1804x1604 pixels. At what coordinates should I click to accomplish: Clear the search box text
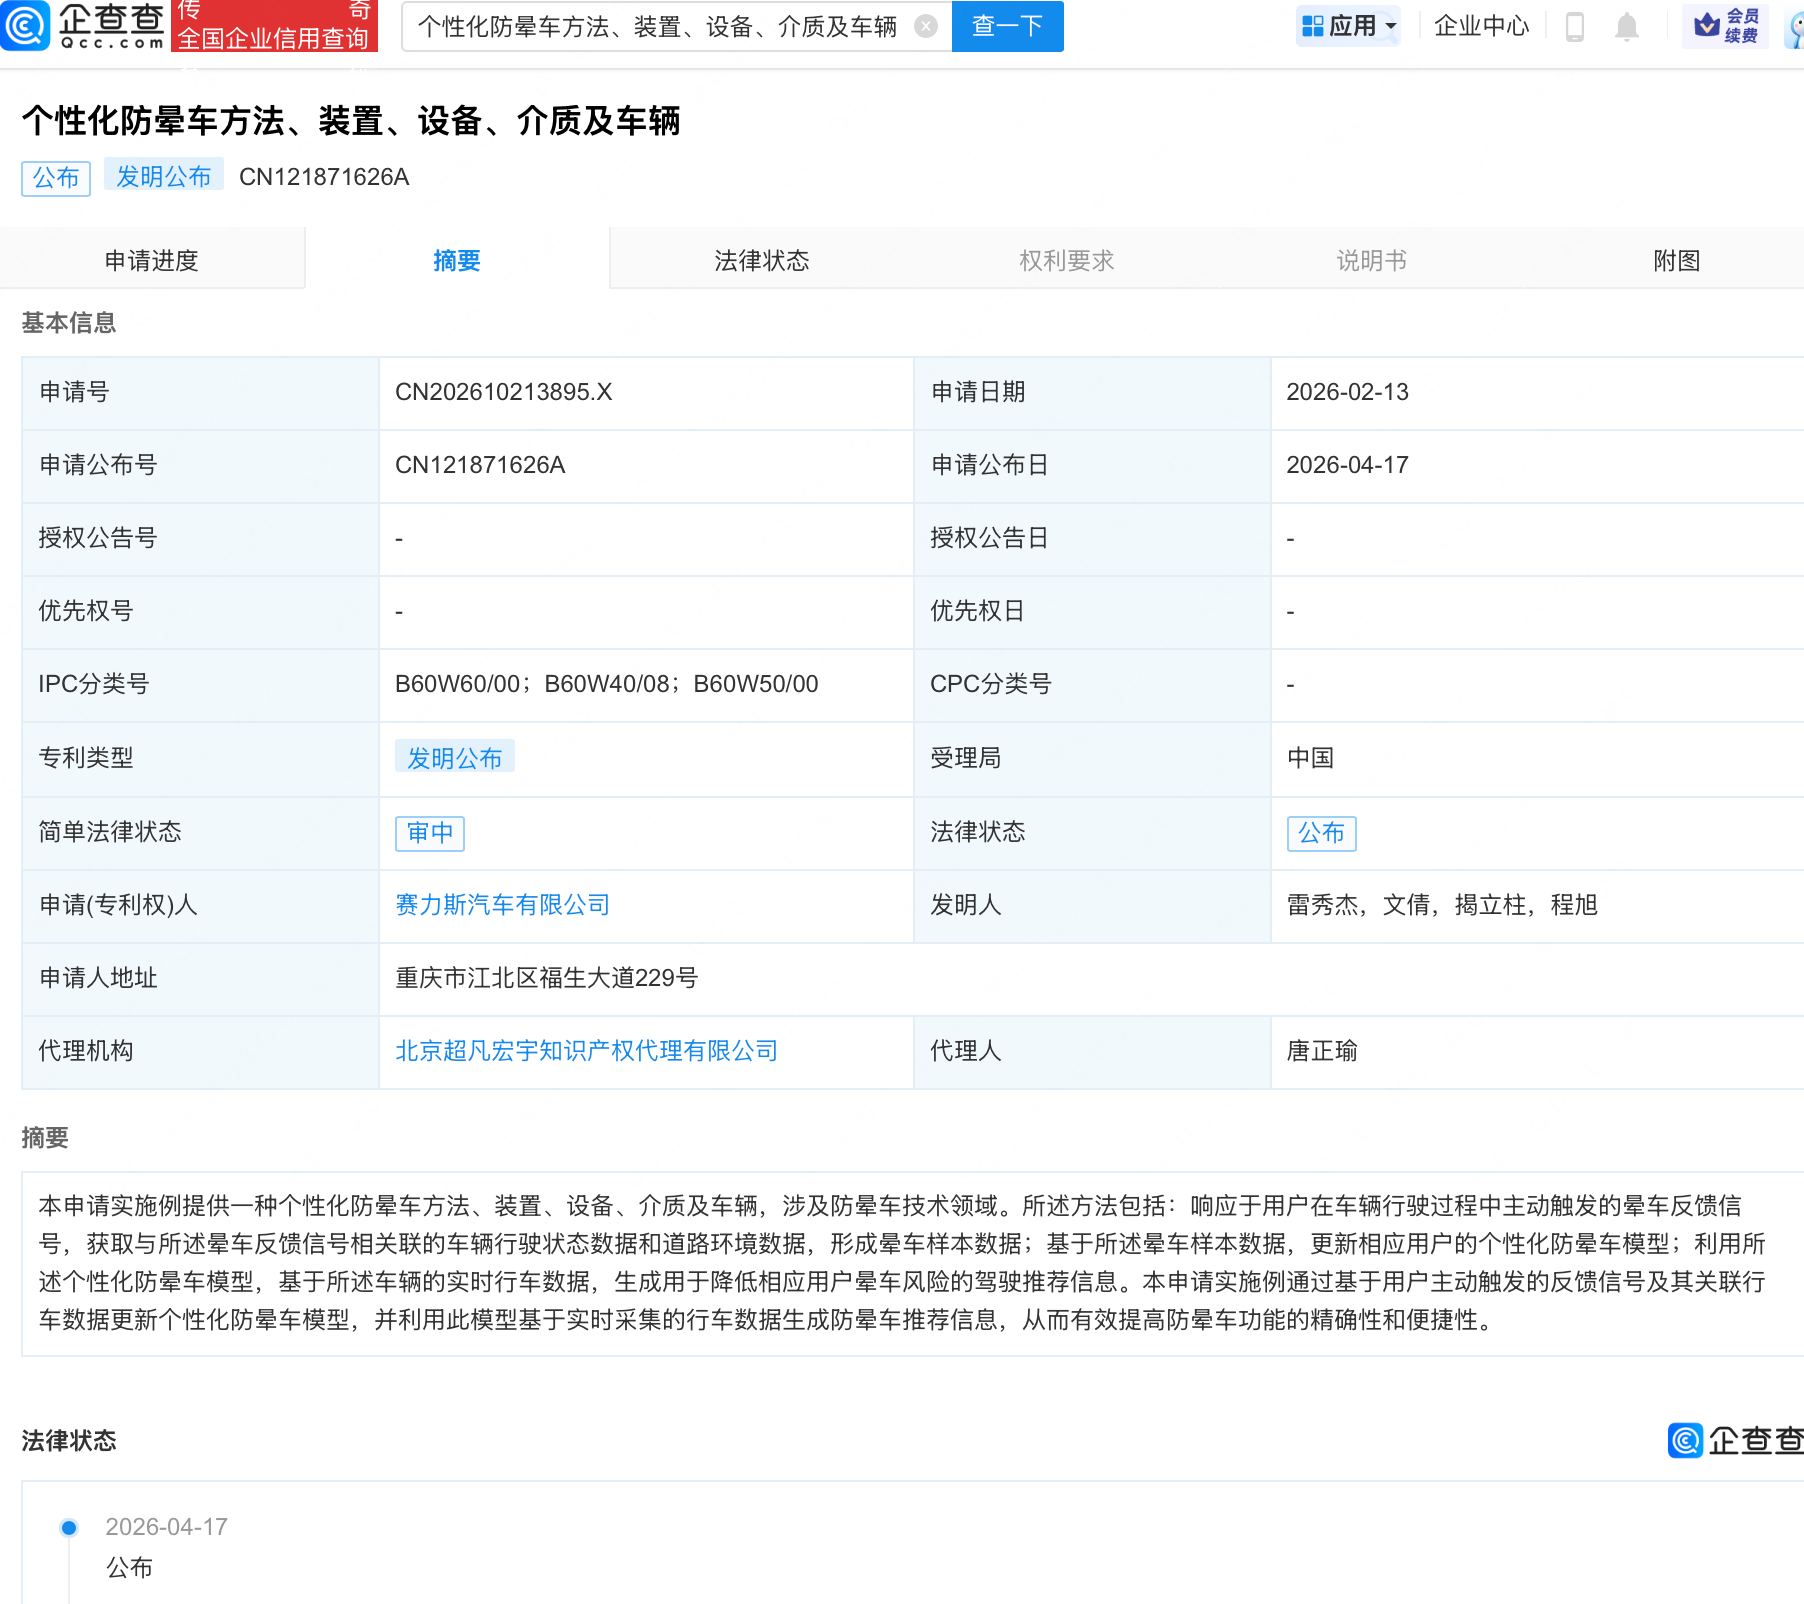926,27
